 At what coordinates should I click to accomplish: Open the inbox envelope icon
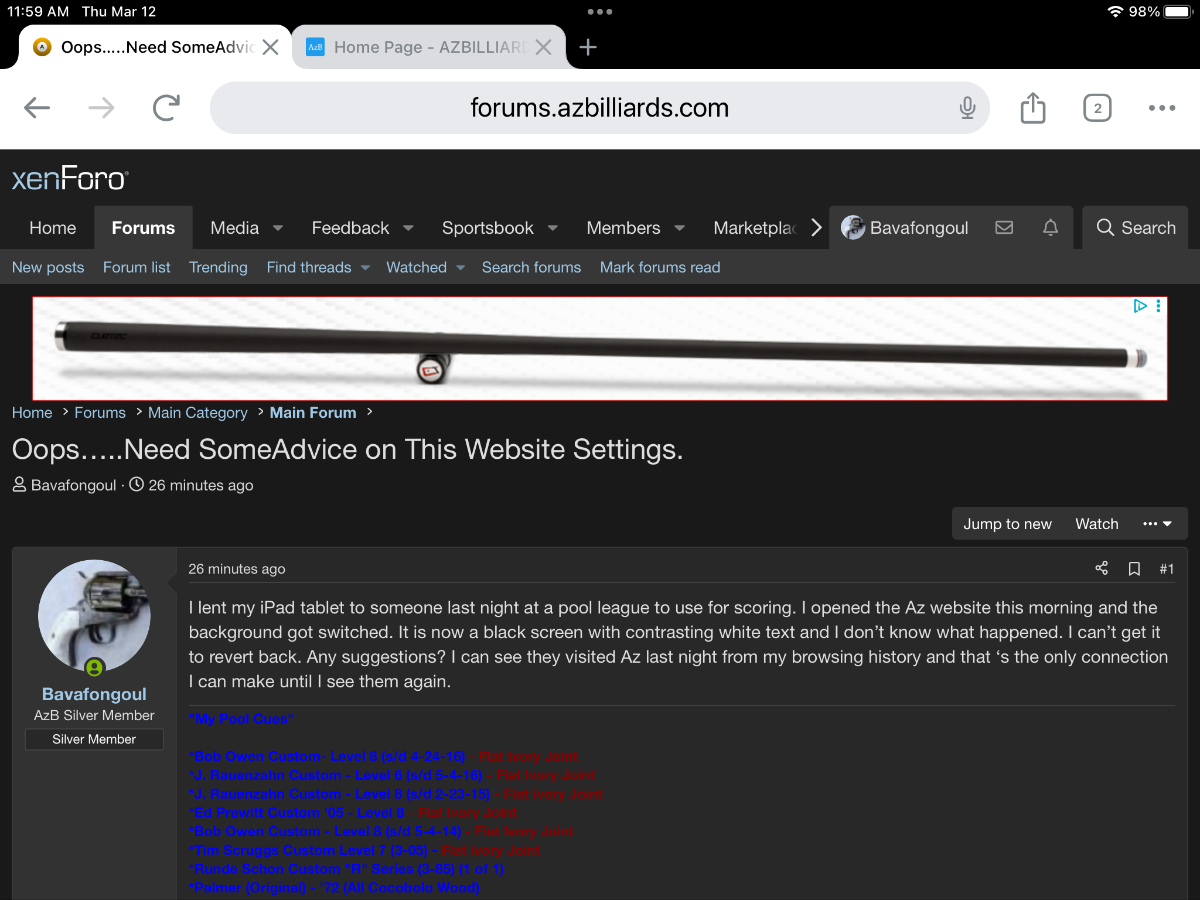[1004, 228]
